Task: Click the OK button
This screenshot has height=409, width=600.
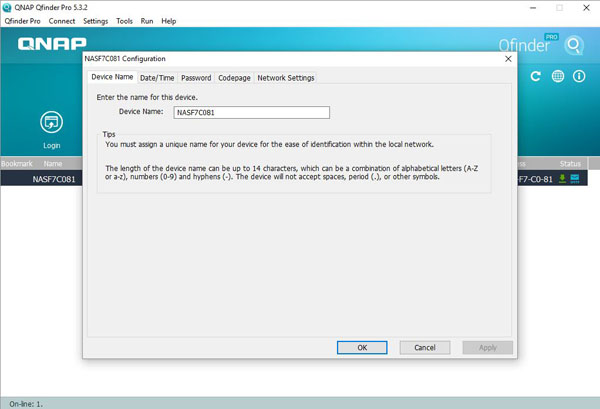Action: point(362,347)
